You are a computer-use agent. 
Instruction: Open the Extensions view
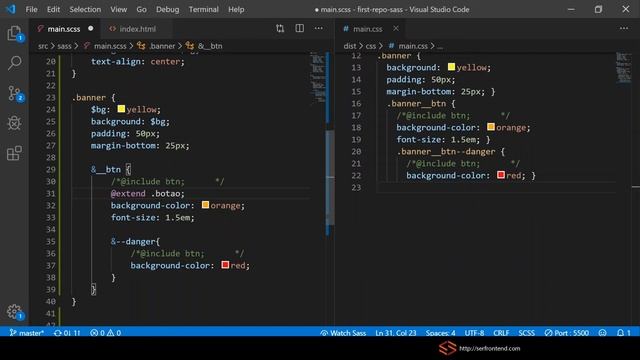click(x=14, y=153)
